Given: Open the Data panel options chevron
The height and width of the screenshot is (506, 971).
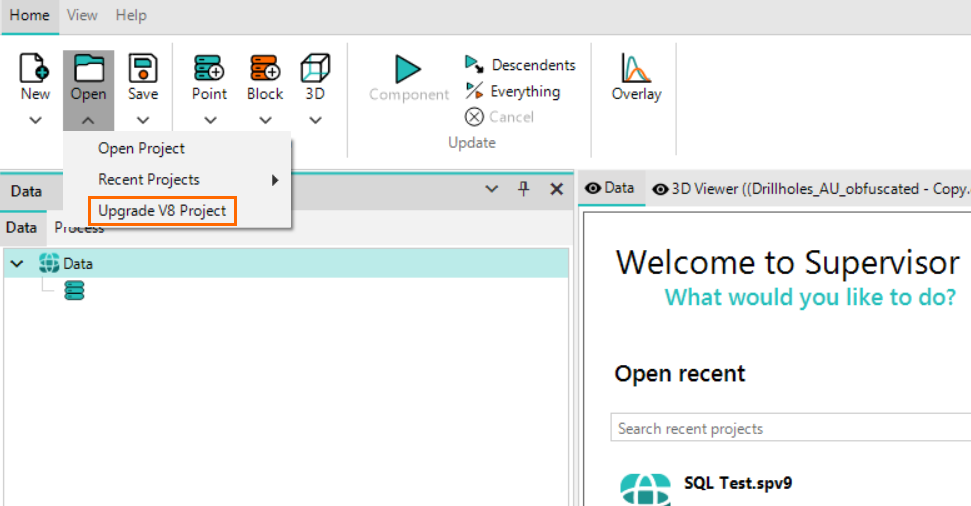Looking at the screenshot, I should pyautogui.click(x=492, y=189).
